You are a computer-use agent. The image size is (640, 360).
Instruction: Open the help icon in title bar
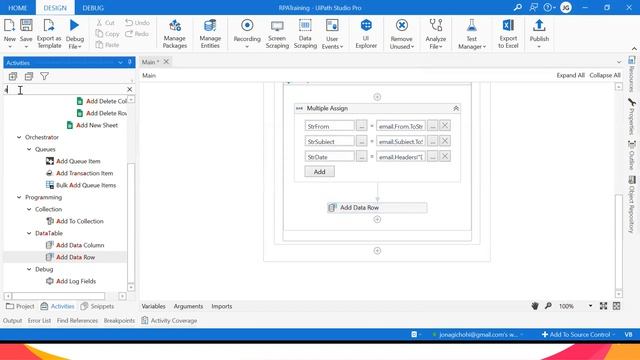coord(548,7)
